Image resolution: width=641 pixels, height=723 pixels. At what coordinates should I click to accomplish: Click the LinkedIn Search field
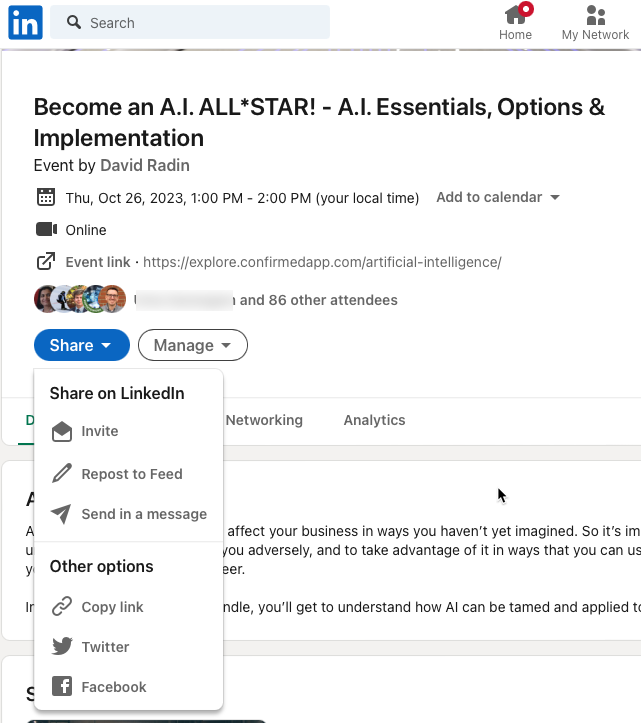190,22
